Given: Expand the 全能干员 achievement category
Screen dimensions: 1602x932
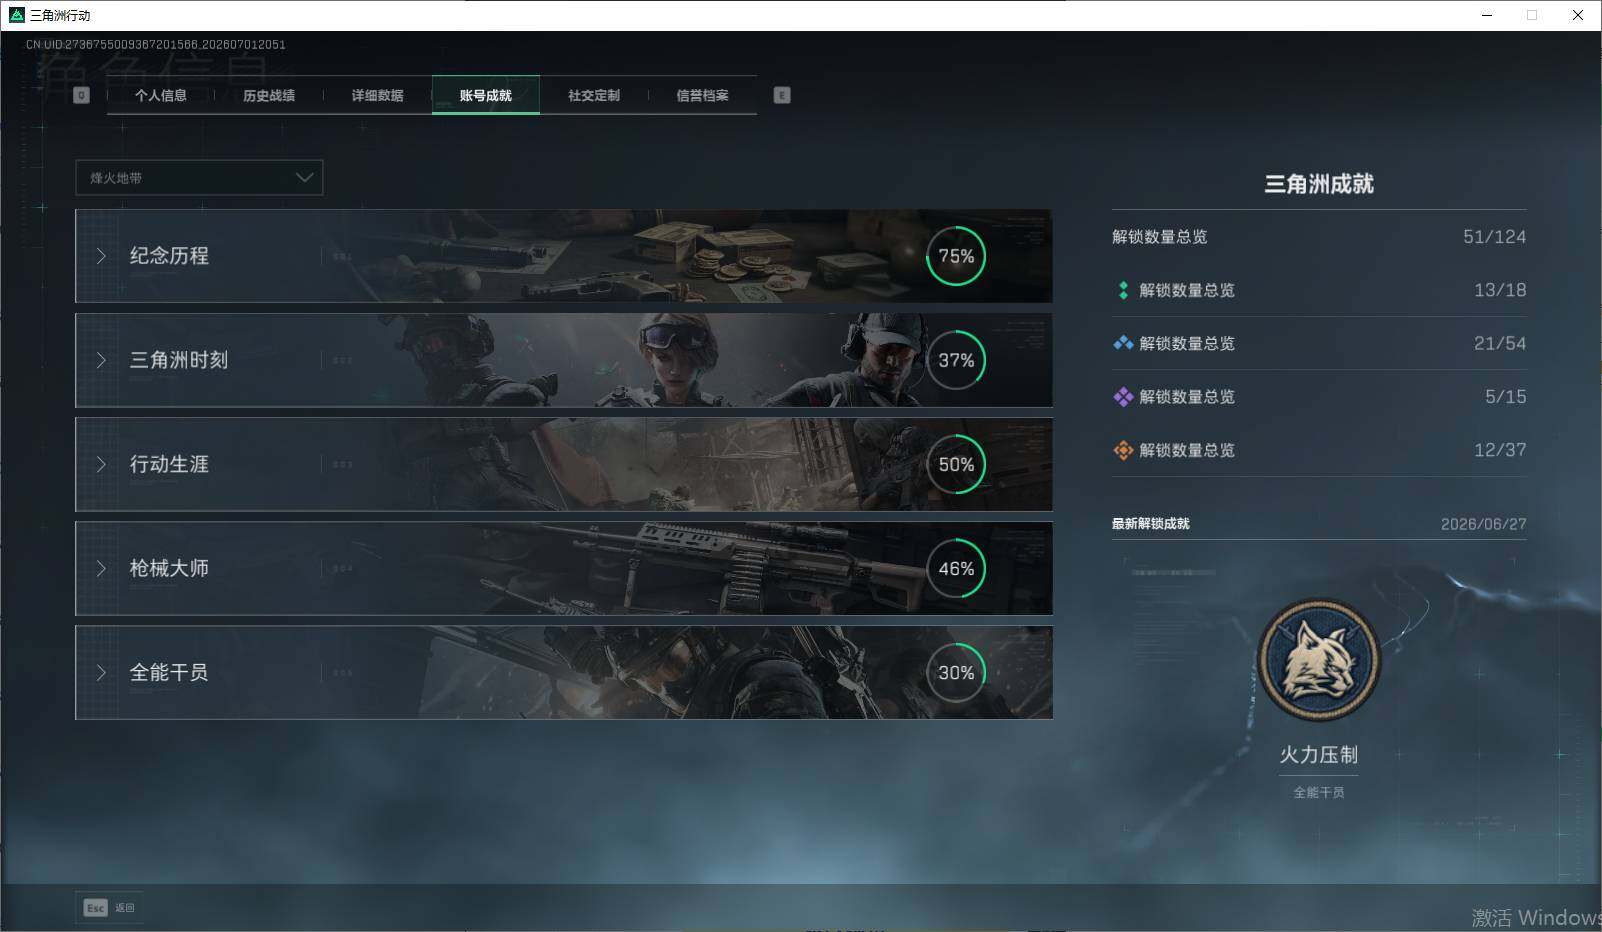Looking at the screenshot, I should (564, 672).
